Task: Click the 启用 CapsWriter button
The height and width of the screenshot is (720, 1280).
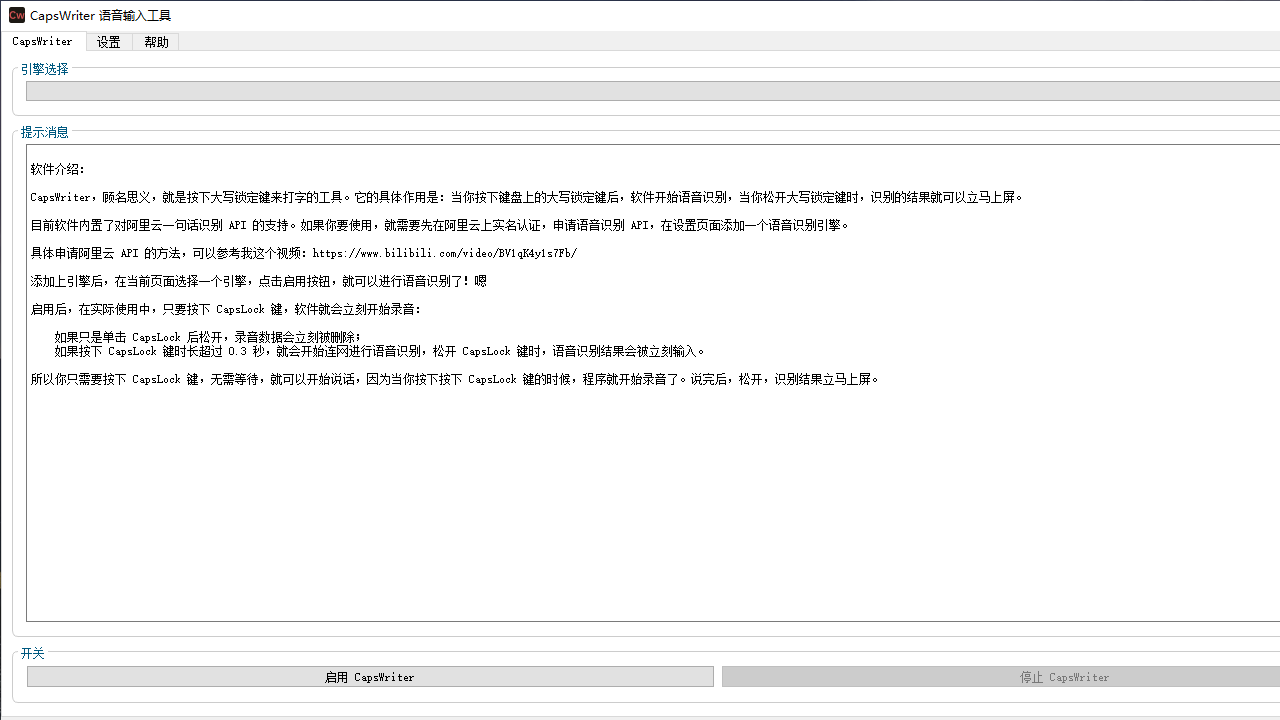Action: pos(370,677)
